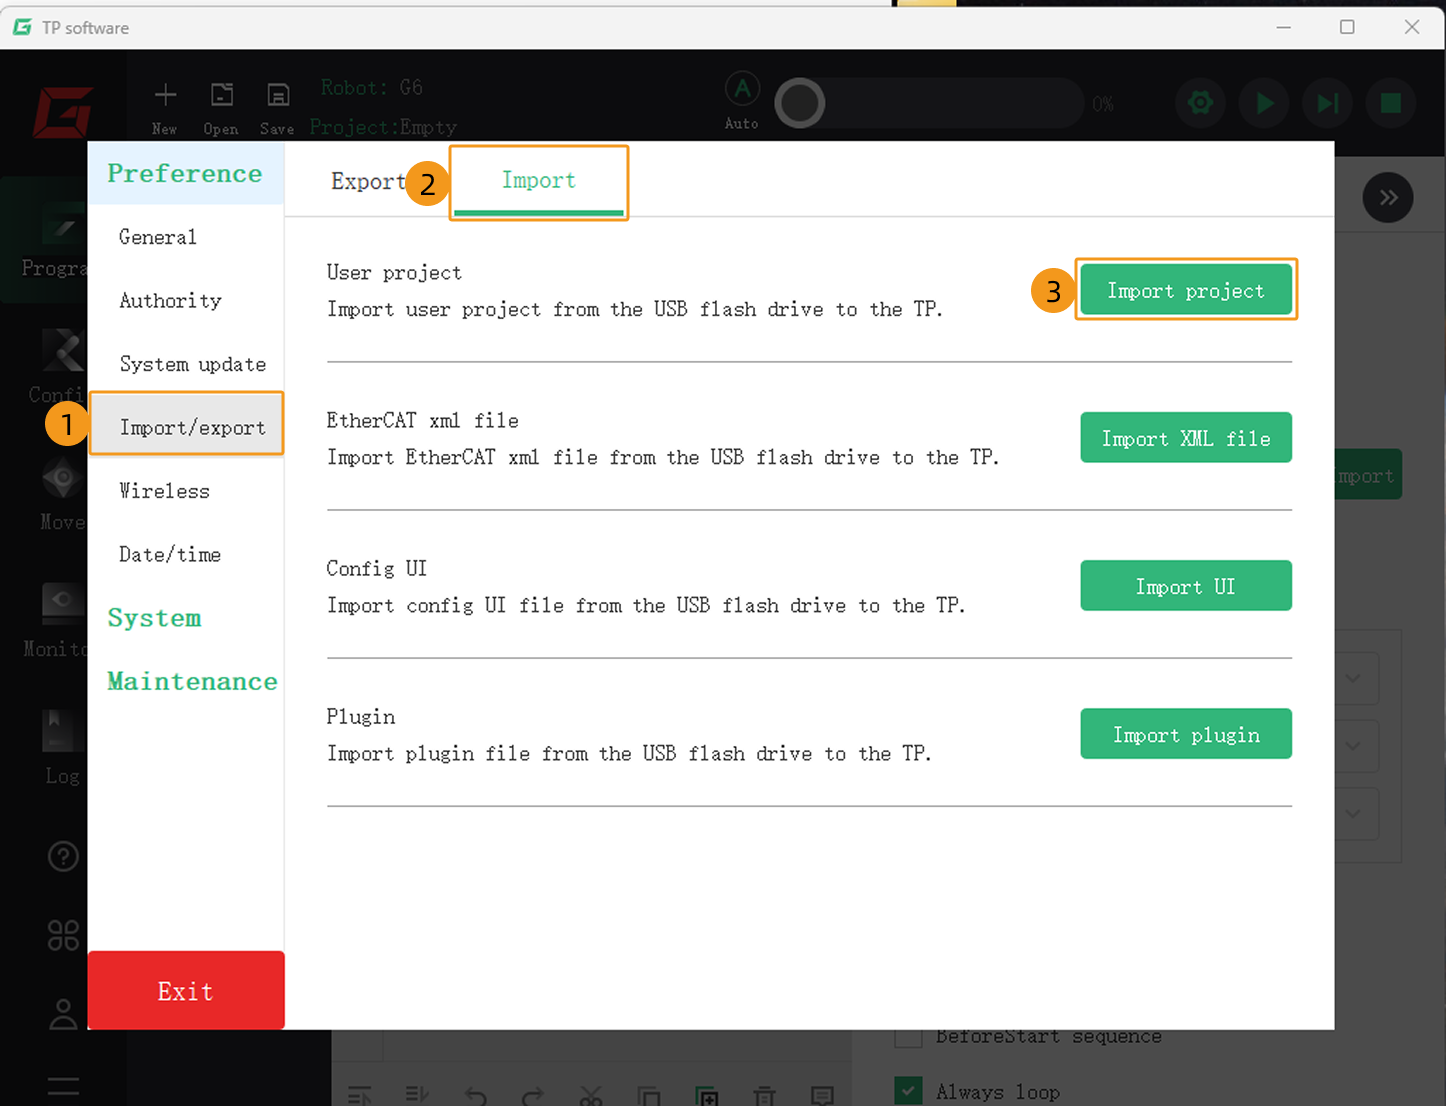Open the gear settings icon in top bar
This screenshot has width=1446, height=1106.
[1200, 103]
